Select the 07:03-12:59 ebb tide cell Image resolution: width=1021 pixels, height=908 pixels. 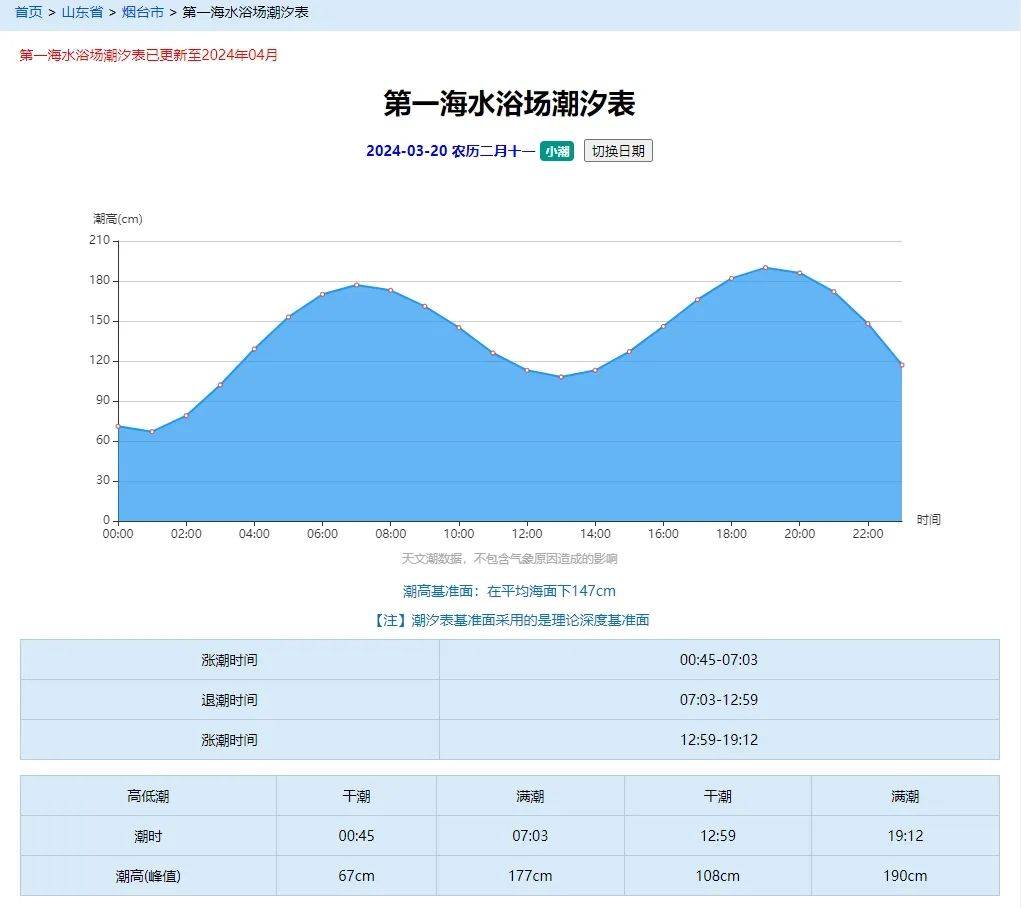718,700
